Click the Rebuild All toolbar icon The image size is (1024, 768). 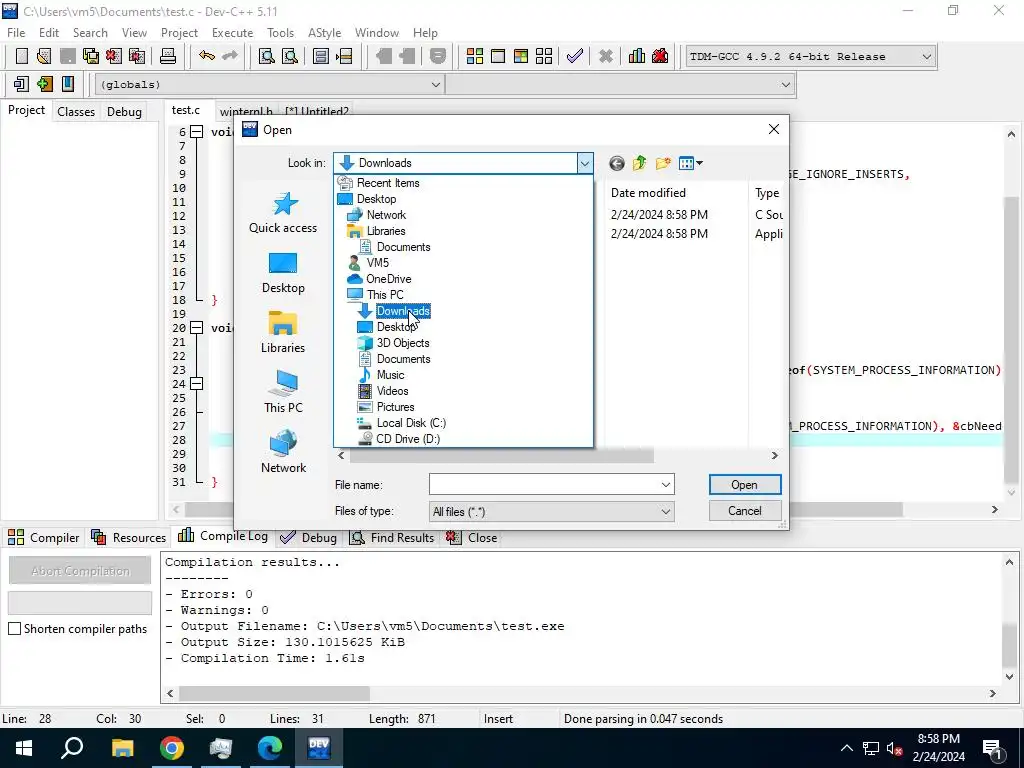[543, 56]
